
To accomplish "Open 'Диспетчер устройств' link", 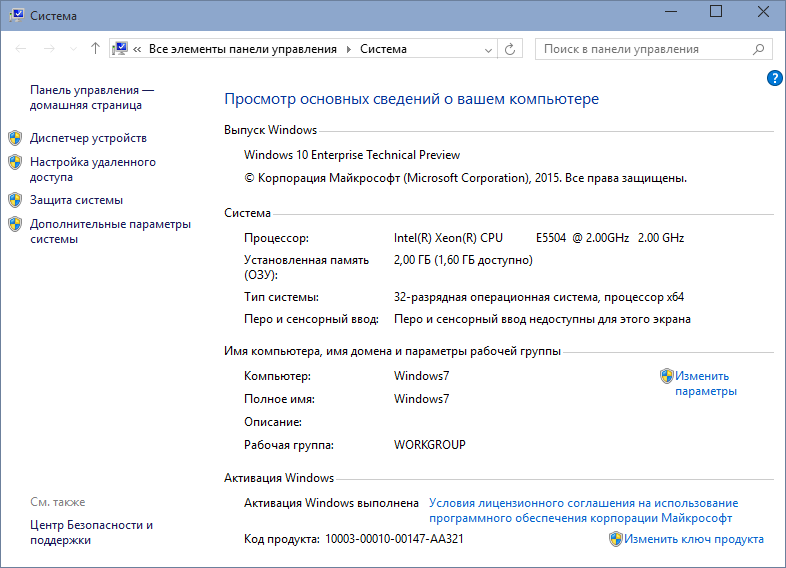I will [88, 138].
